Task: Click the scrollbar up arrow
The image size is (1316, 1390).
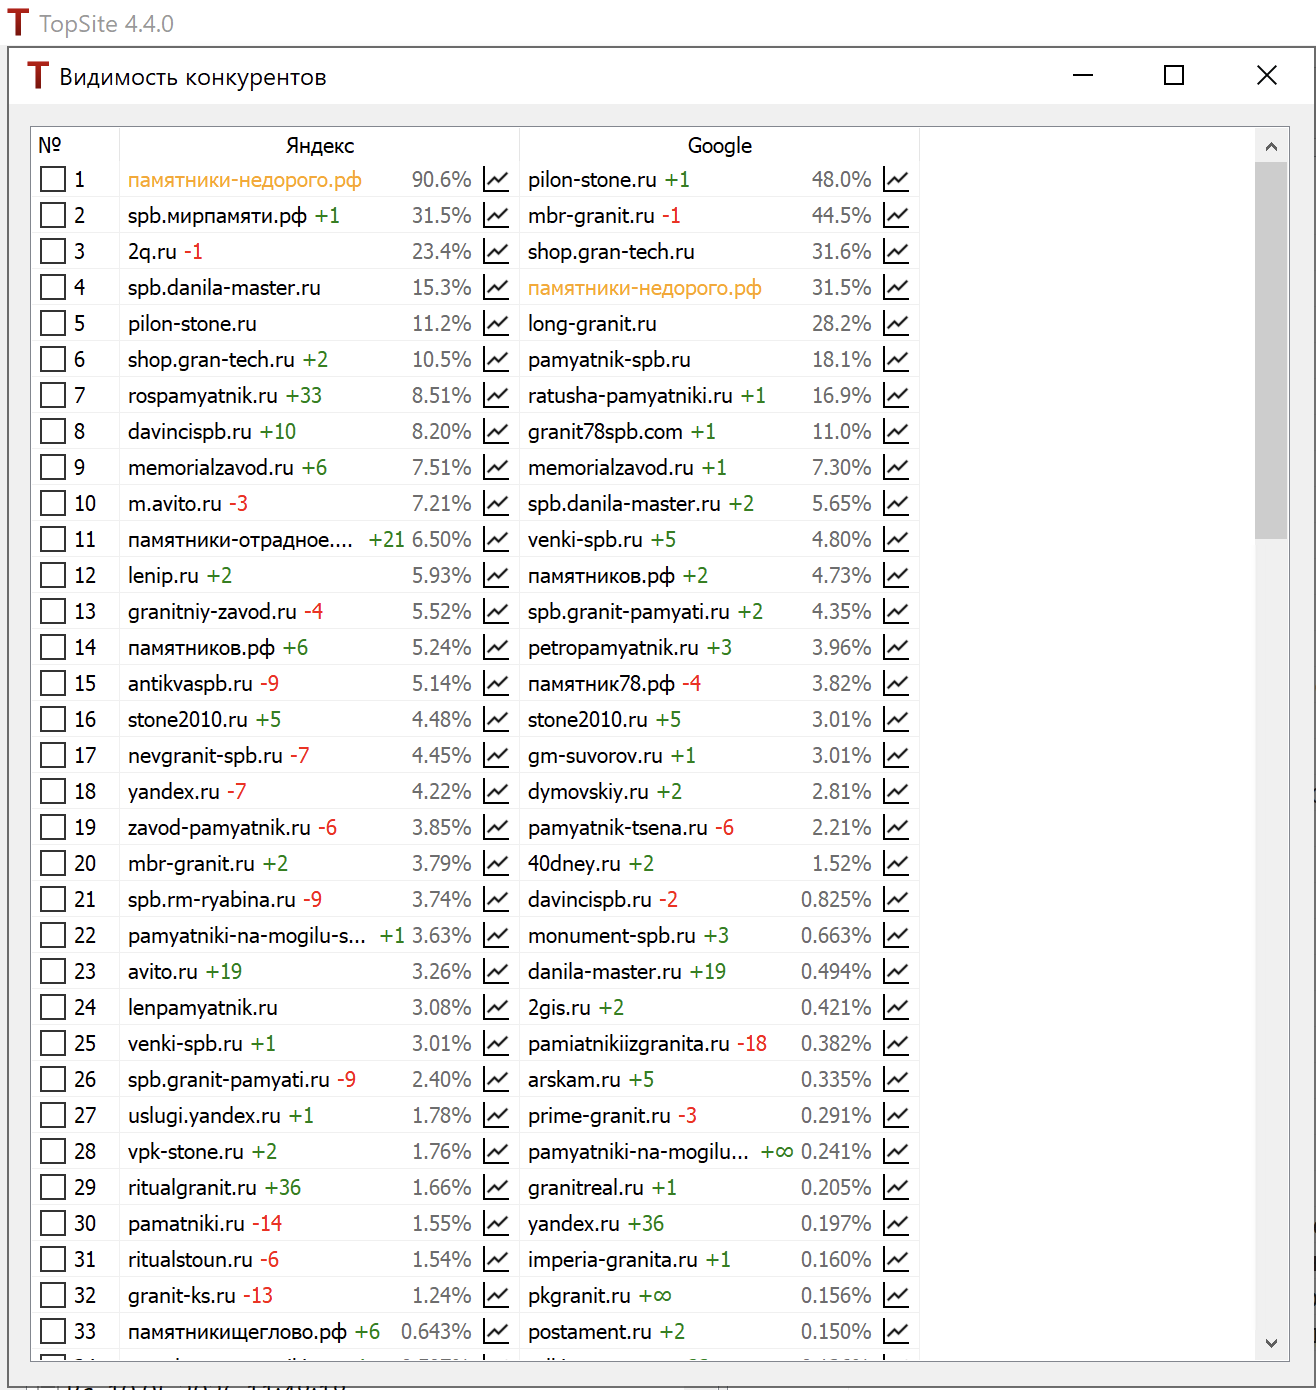Action: pyautogui.click(x=1271, y=146)
